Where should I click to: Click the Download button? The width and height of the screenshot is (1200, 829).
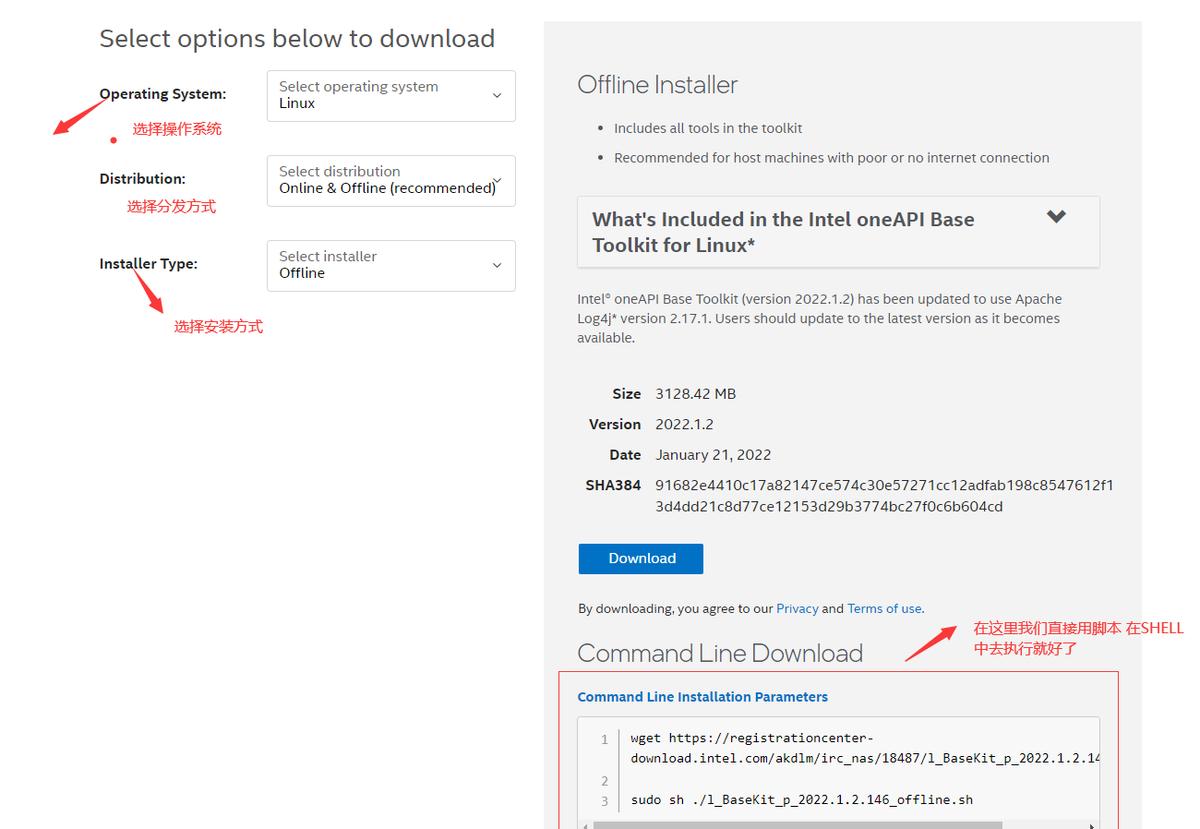pyautogui.click(x=640, y=558)
